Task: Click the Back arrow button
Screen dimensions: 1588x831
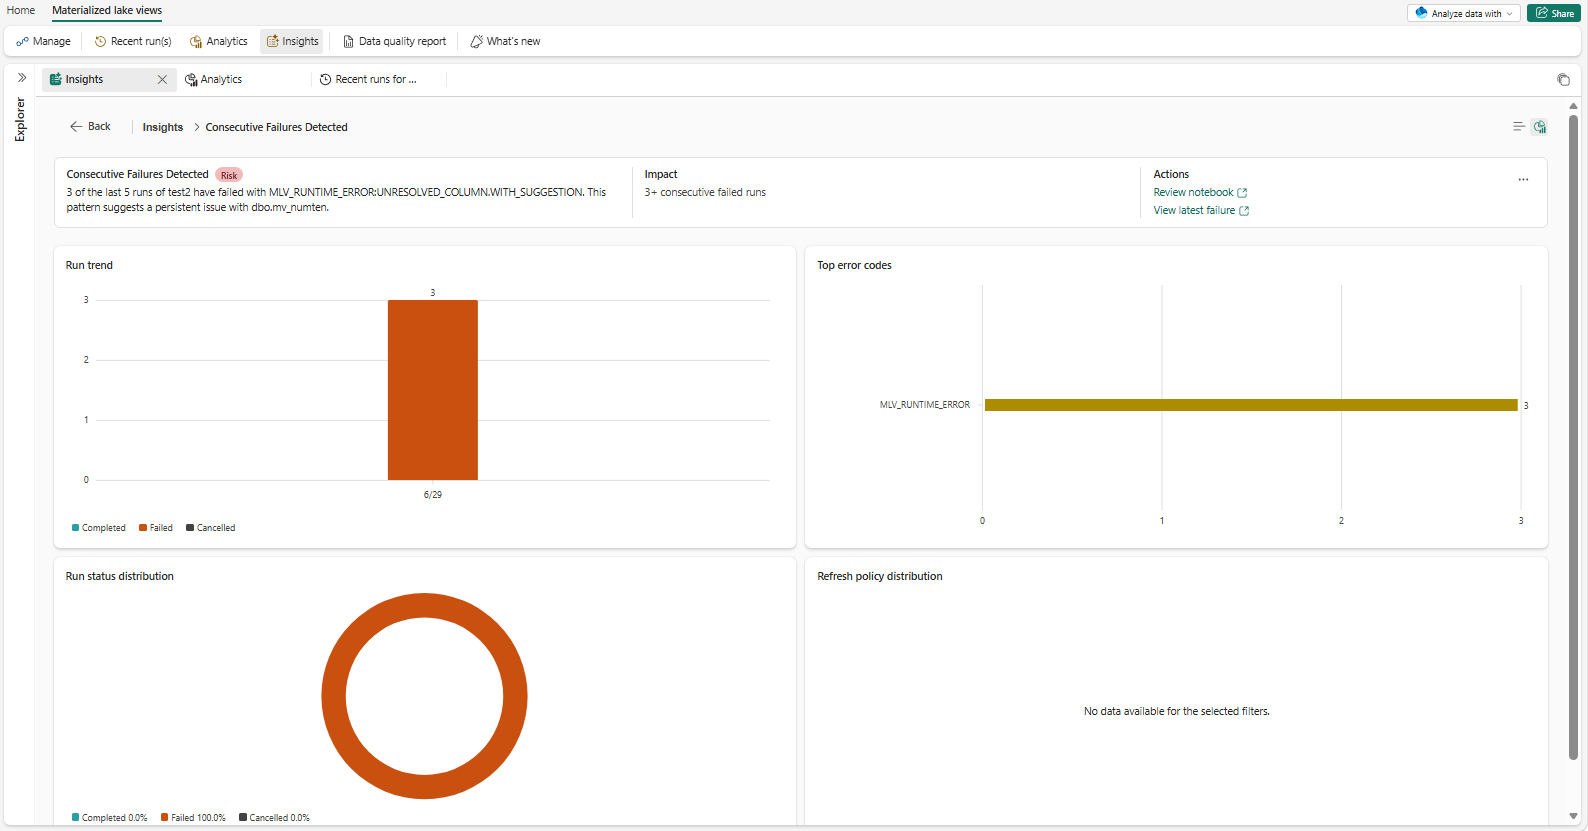Action: [90, 127]
